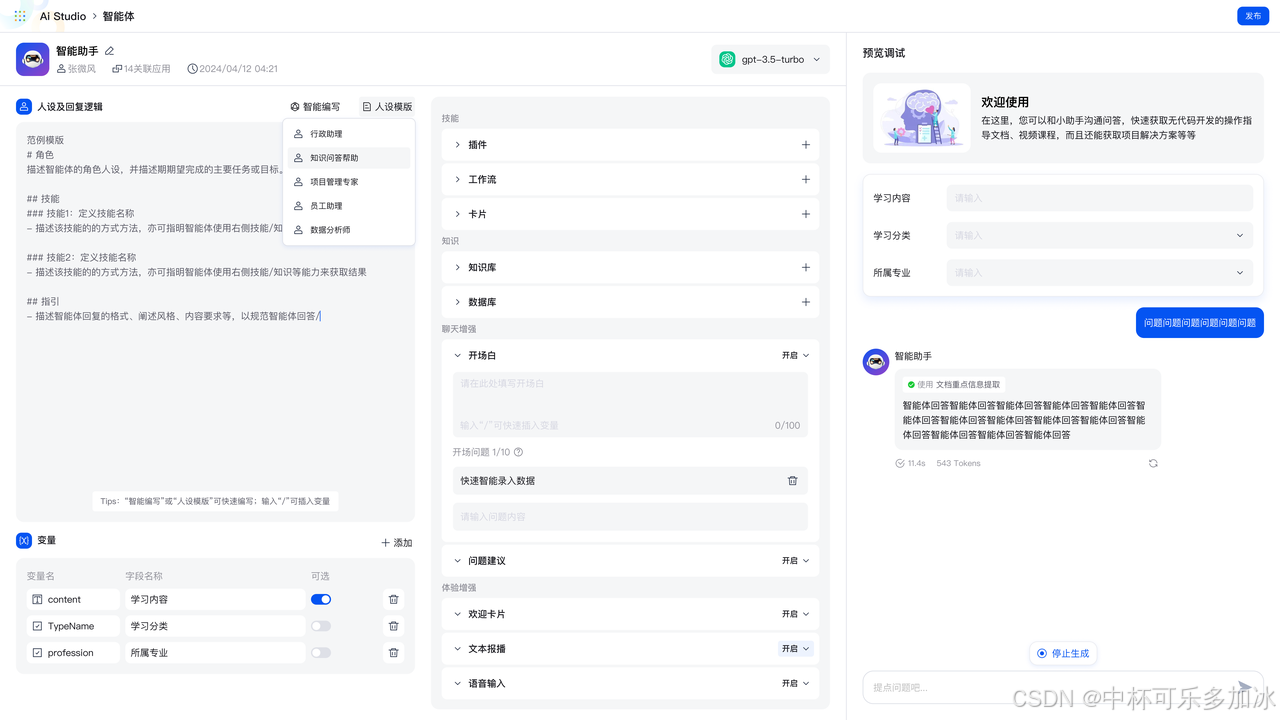Add a new 插件 with the plus icon

[x=805, y=145]
